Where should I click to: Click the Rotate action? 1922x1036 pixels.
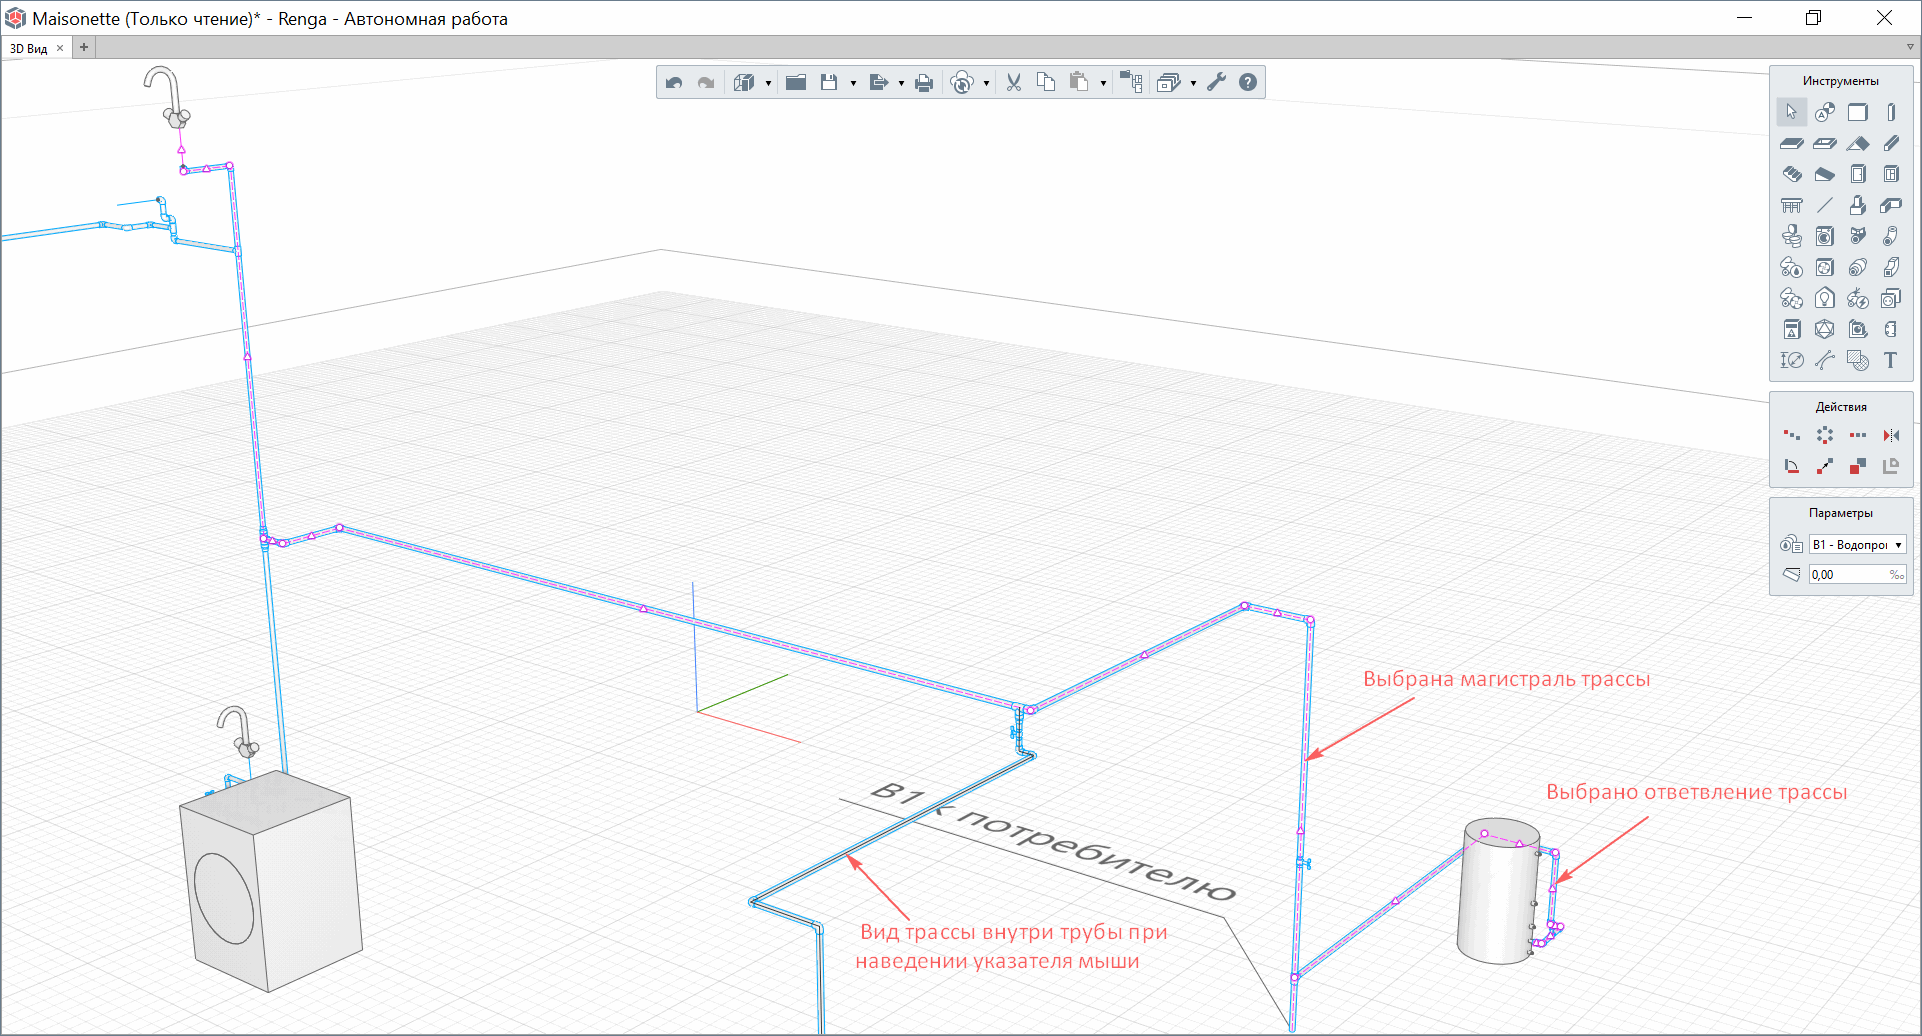coord(1791,466)
